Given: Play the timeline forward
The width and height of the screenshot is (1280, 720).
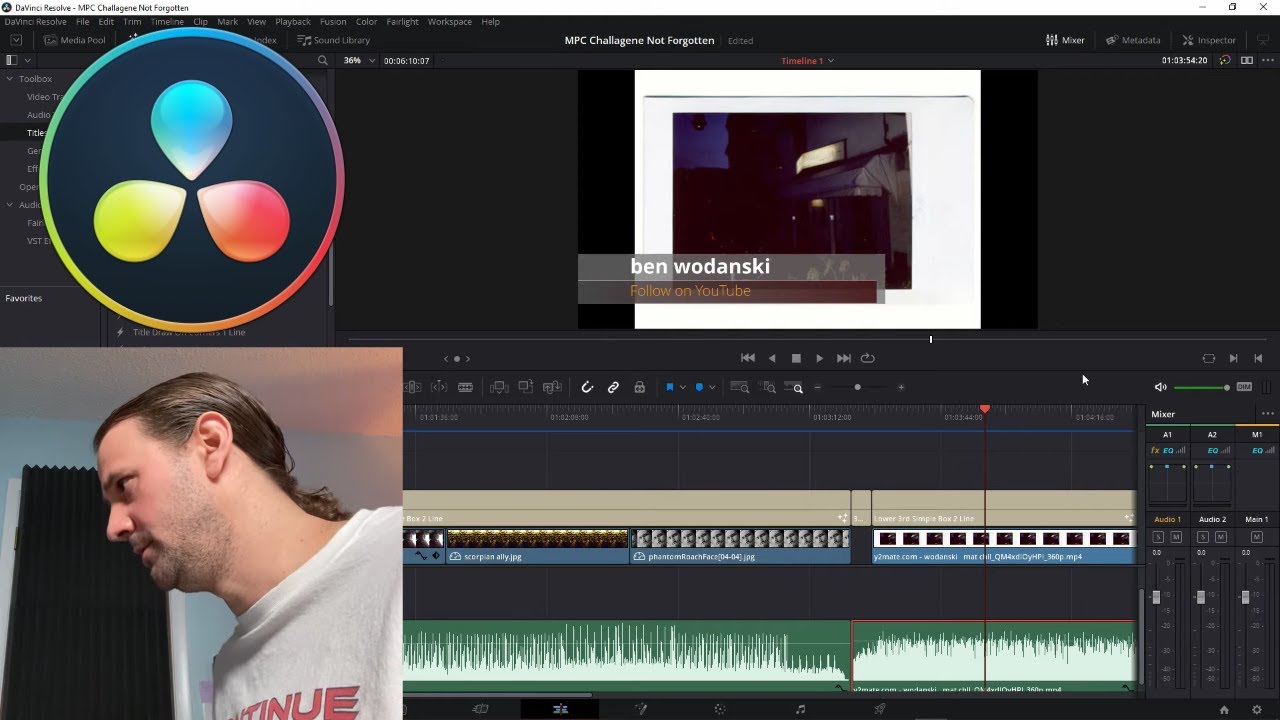Looking at the screenshot, I should [x=820, y=358].
